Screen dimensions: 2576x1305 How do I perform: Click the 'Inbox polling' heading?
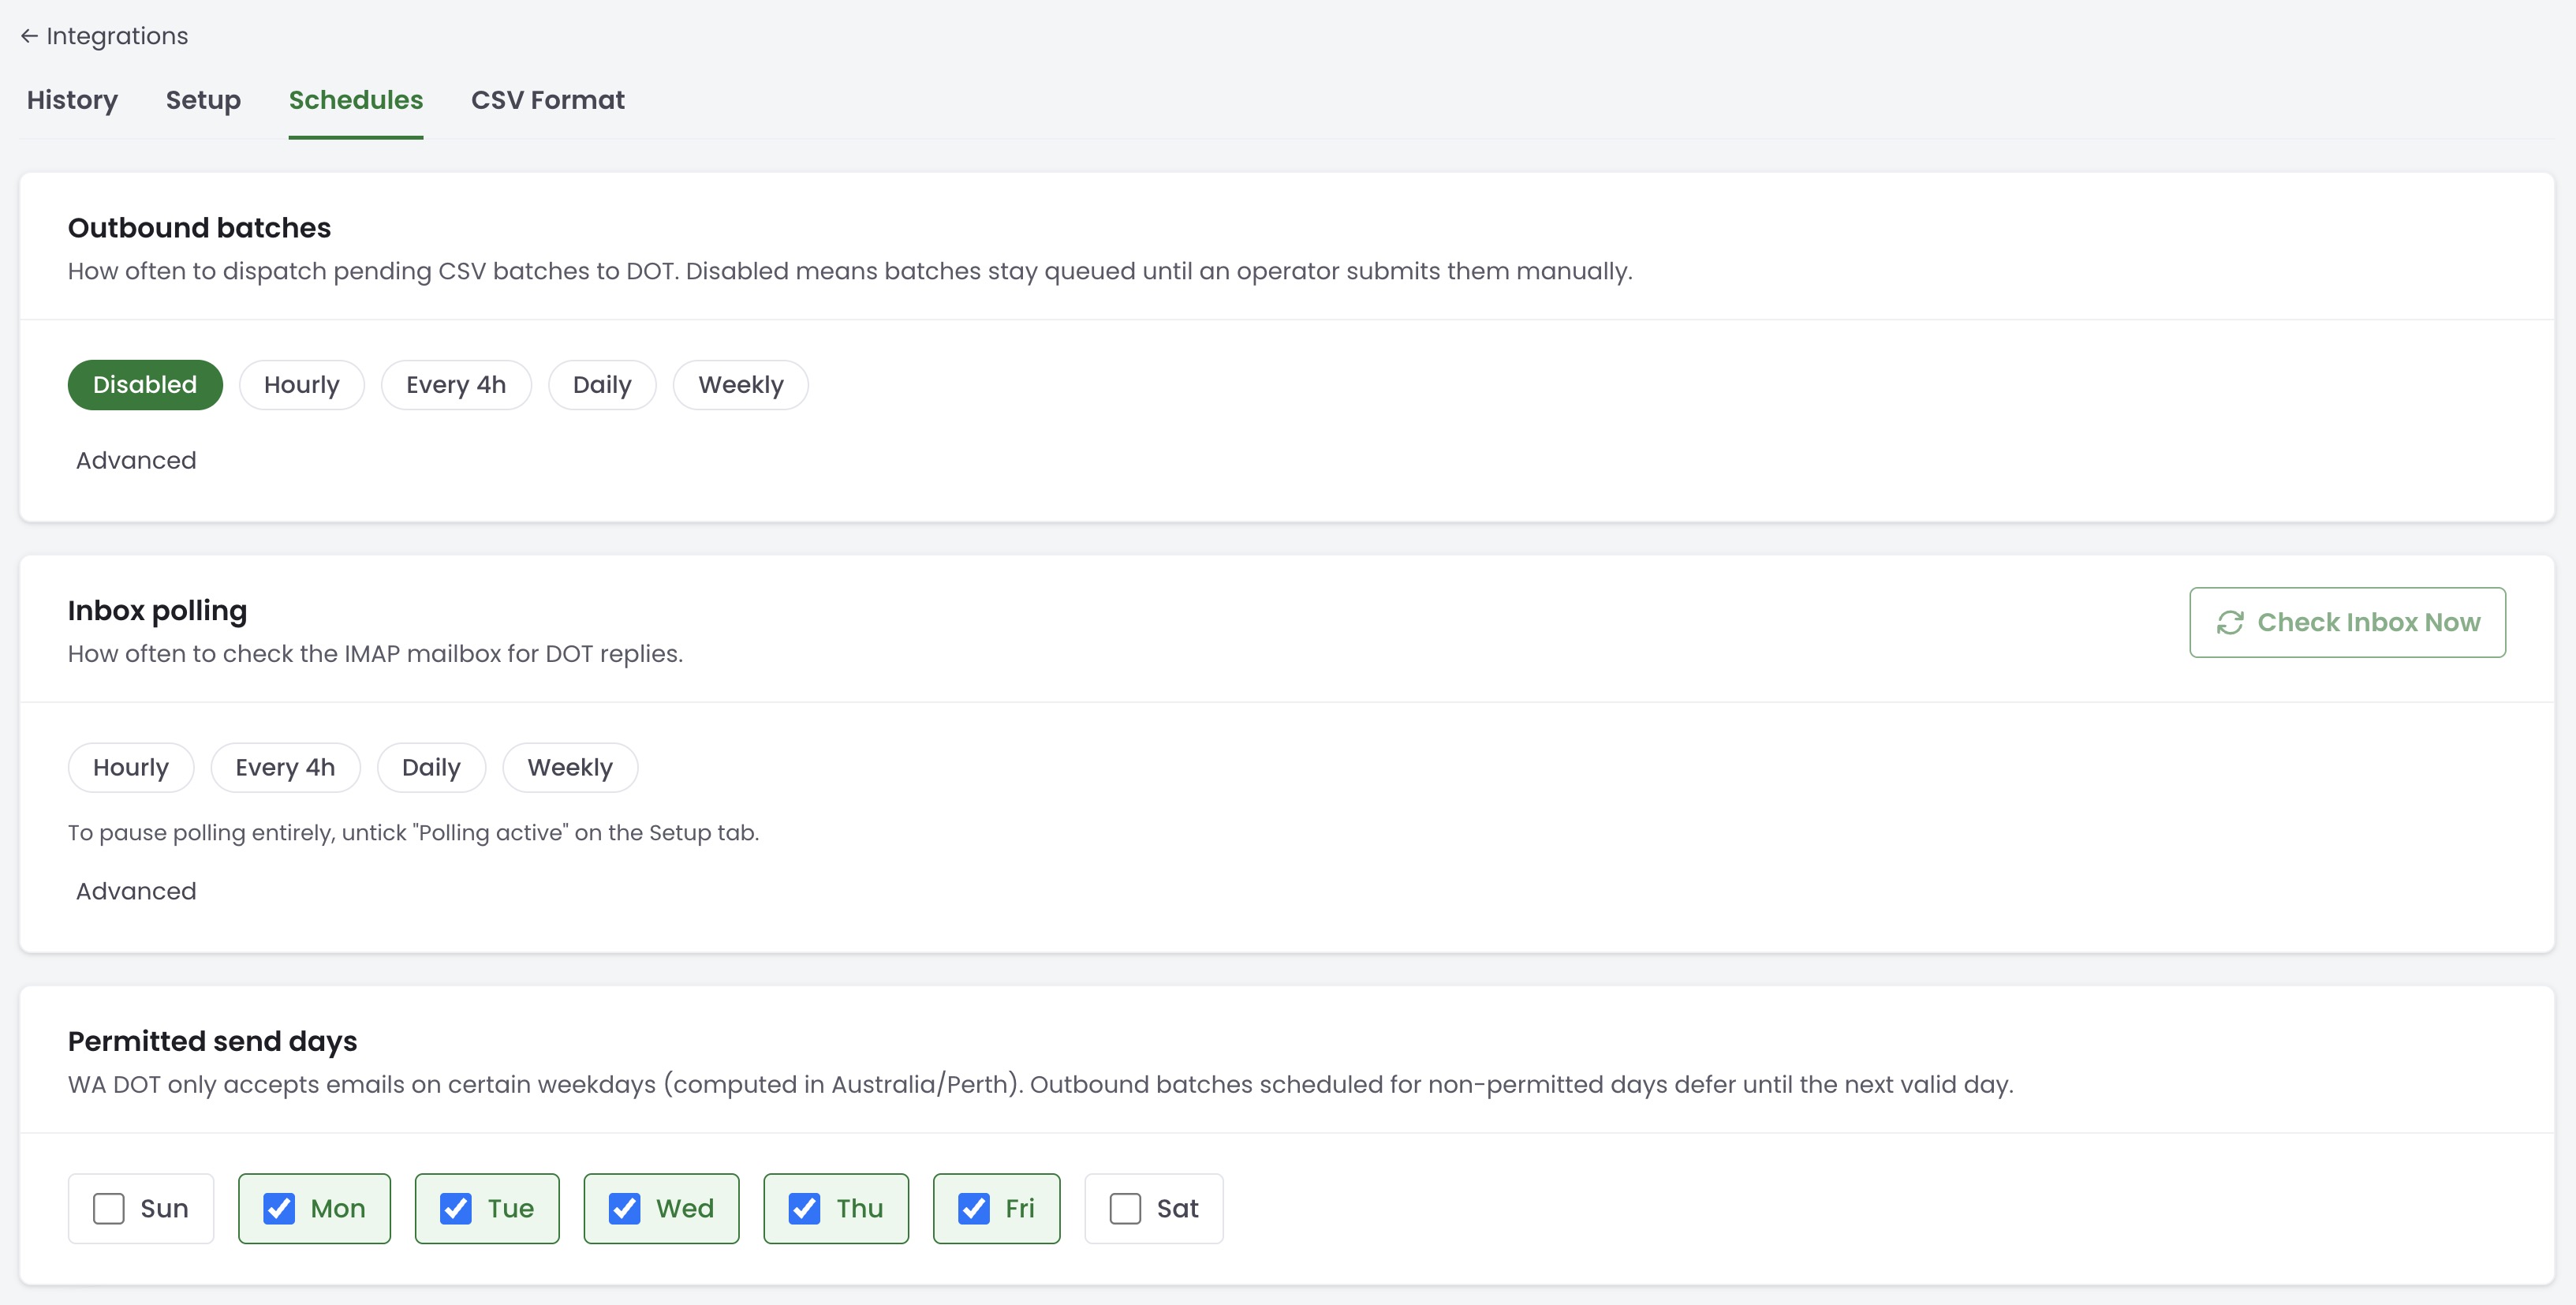[x=157, y=611]
